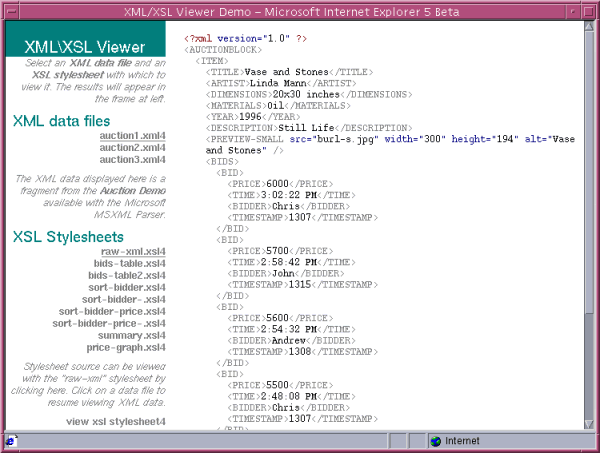Click the dimensions value 20x30 inches
The width and height of the screenshot is (600, 453).
coord(306,95)
